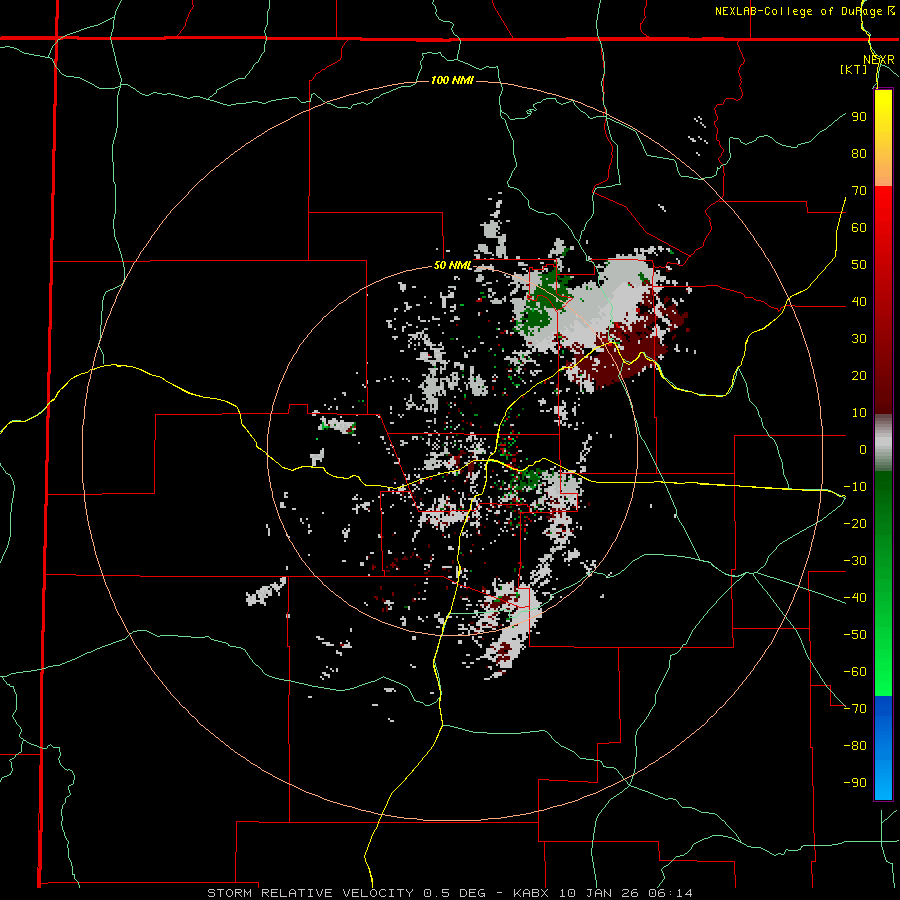Click the 0.5 DEG elevation angle text
Image resolution: width=900 pixels, height=900 pixels.
click(x=454, y=893)
